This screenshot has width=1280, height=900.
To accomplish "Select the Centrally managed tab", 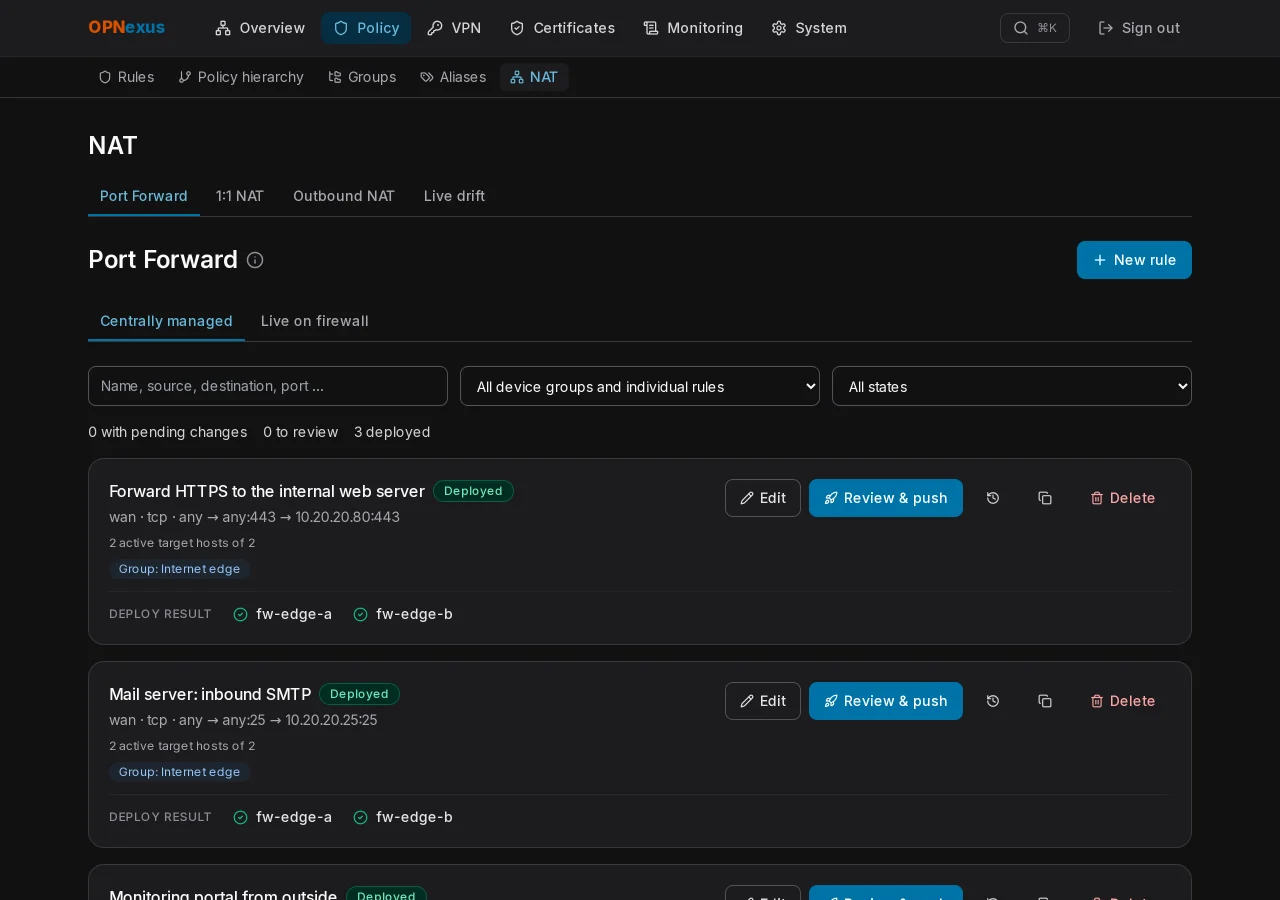I will click(x=166, y=321).
